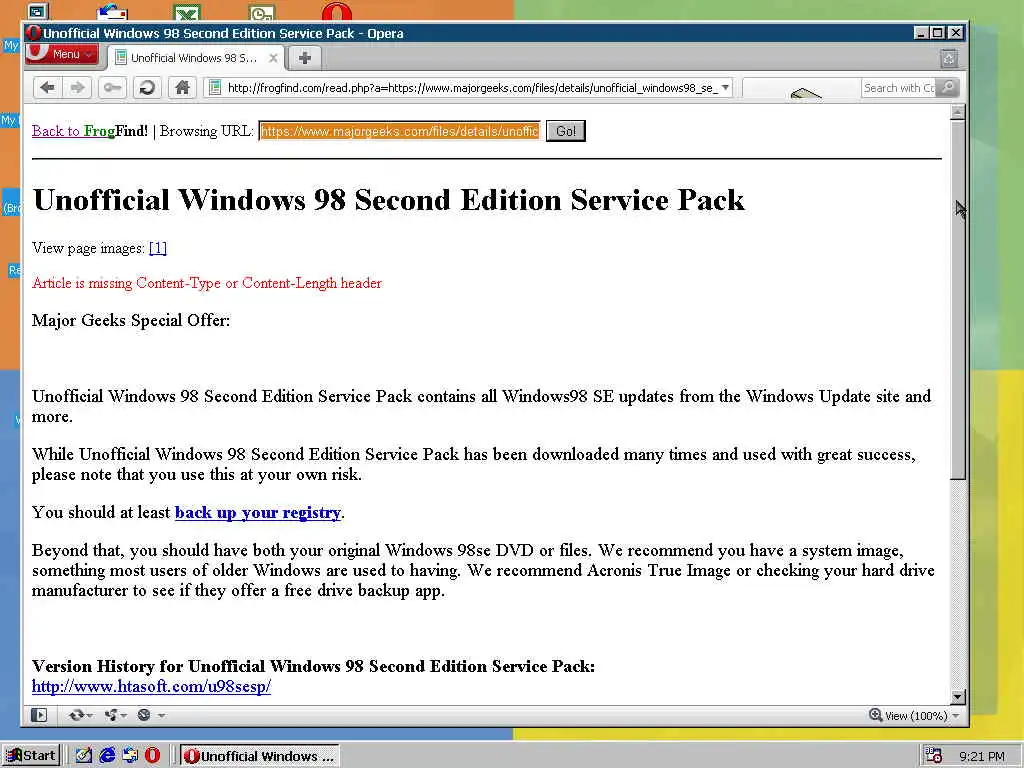Image resolution: width=1024 pixels, height=768 pixels.
Task: Click the red 'Article is missing Content-Type' text
Action: pos(207,283)
